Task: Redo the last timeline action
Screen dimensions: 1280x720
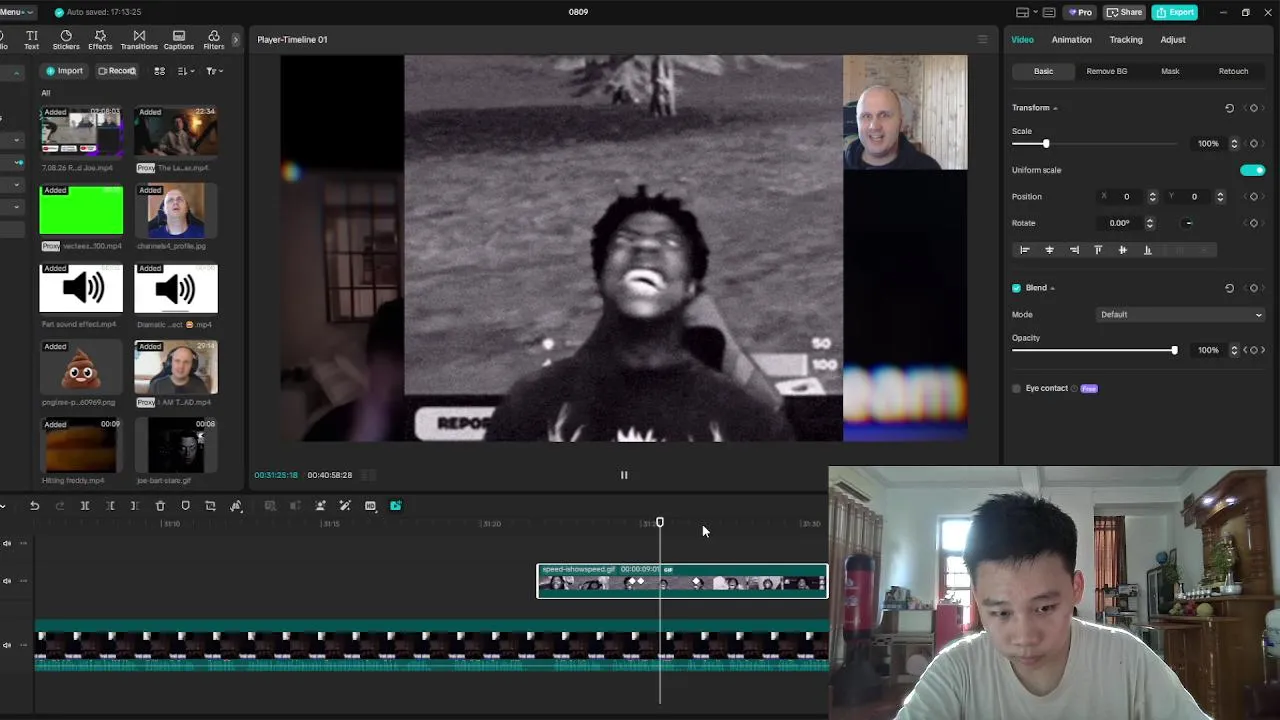Action: pos(60,506)
